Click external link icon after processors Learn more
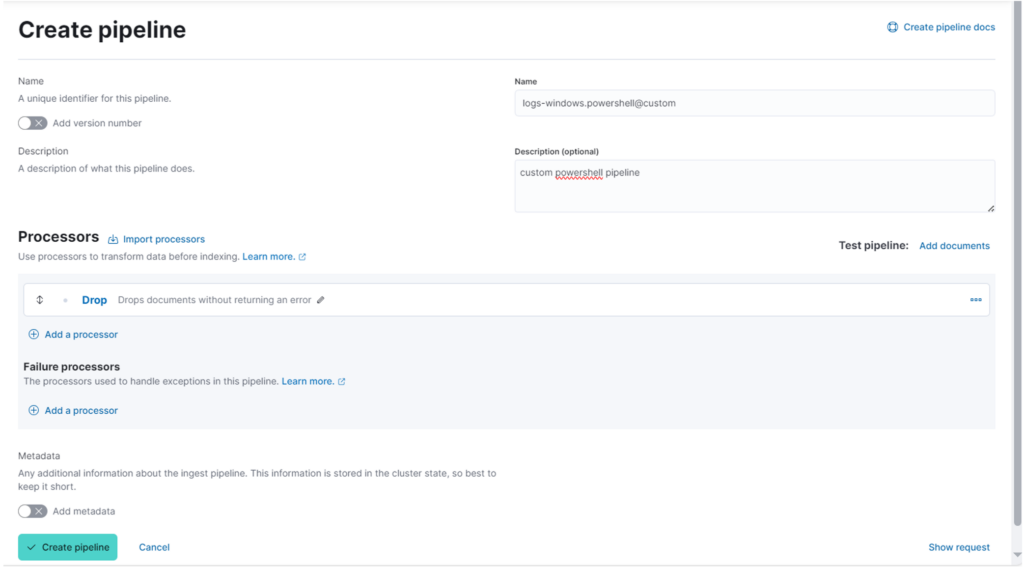This screenshot has height=568, width=1024. 302,257
